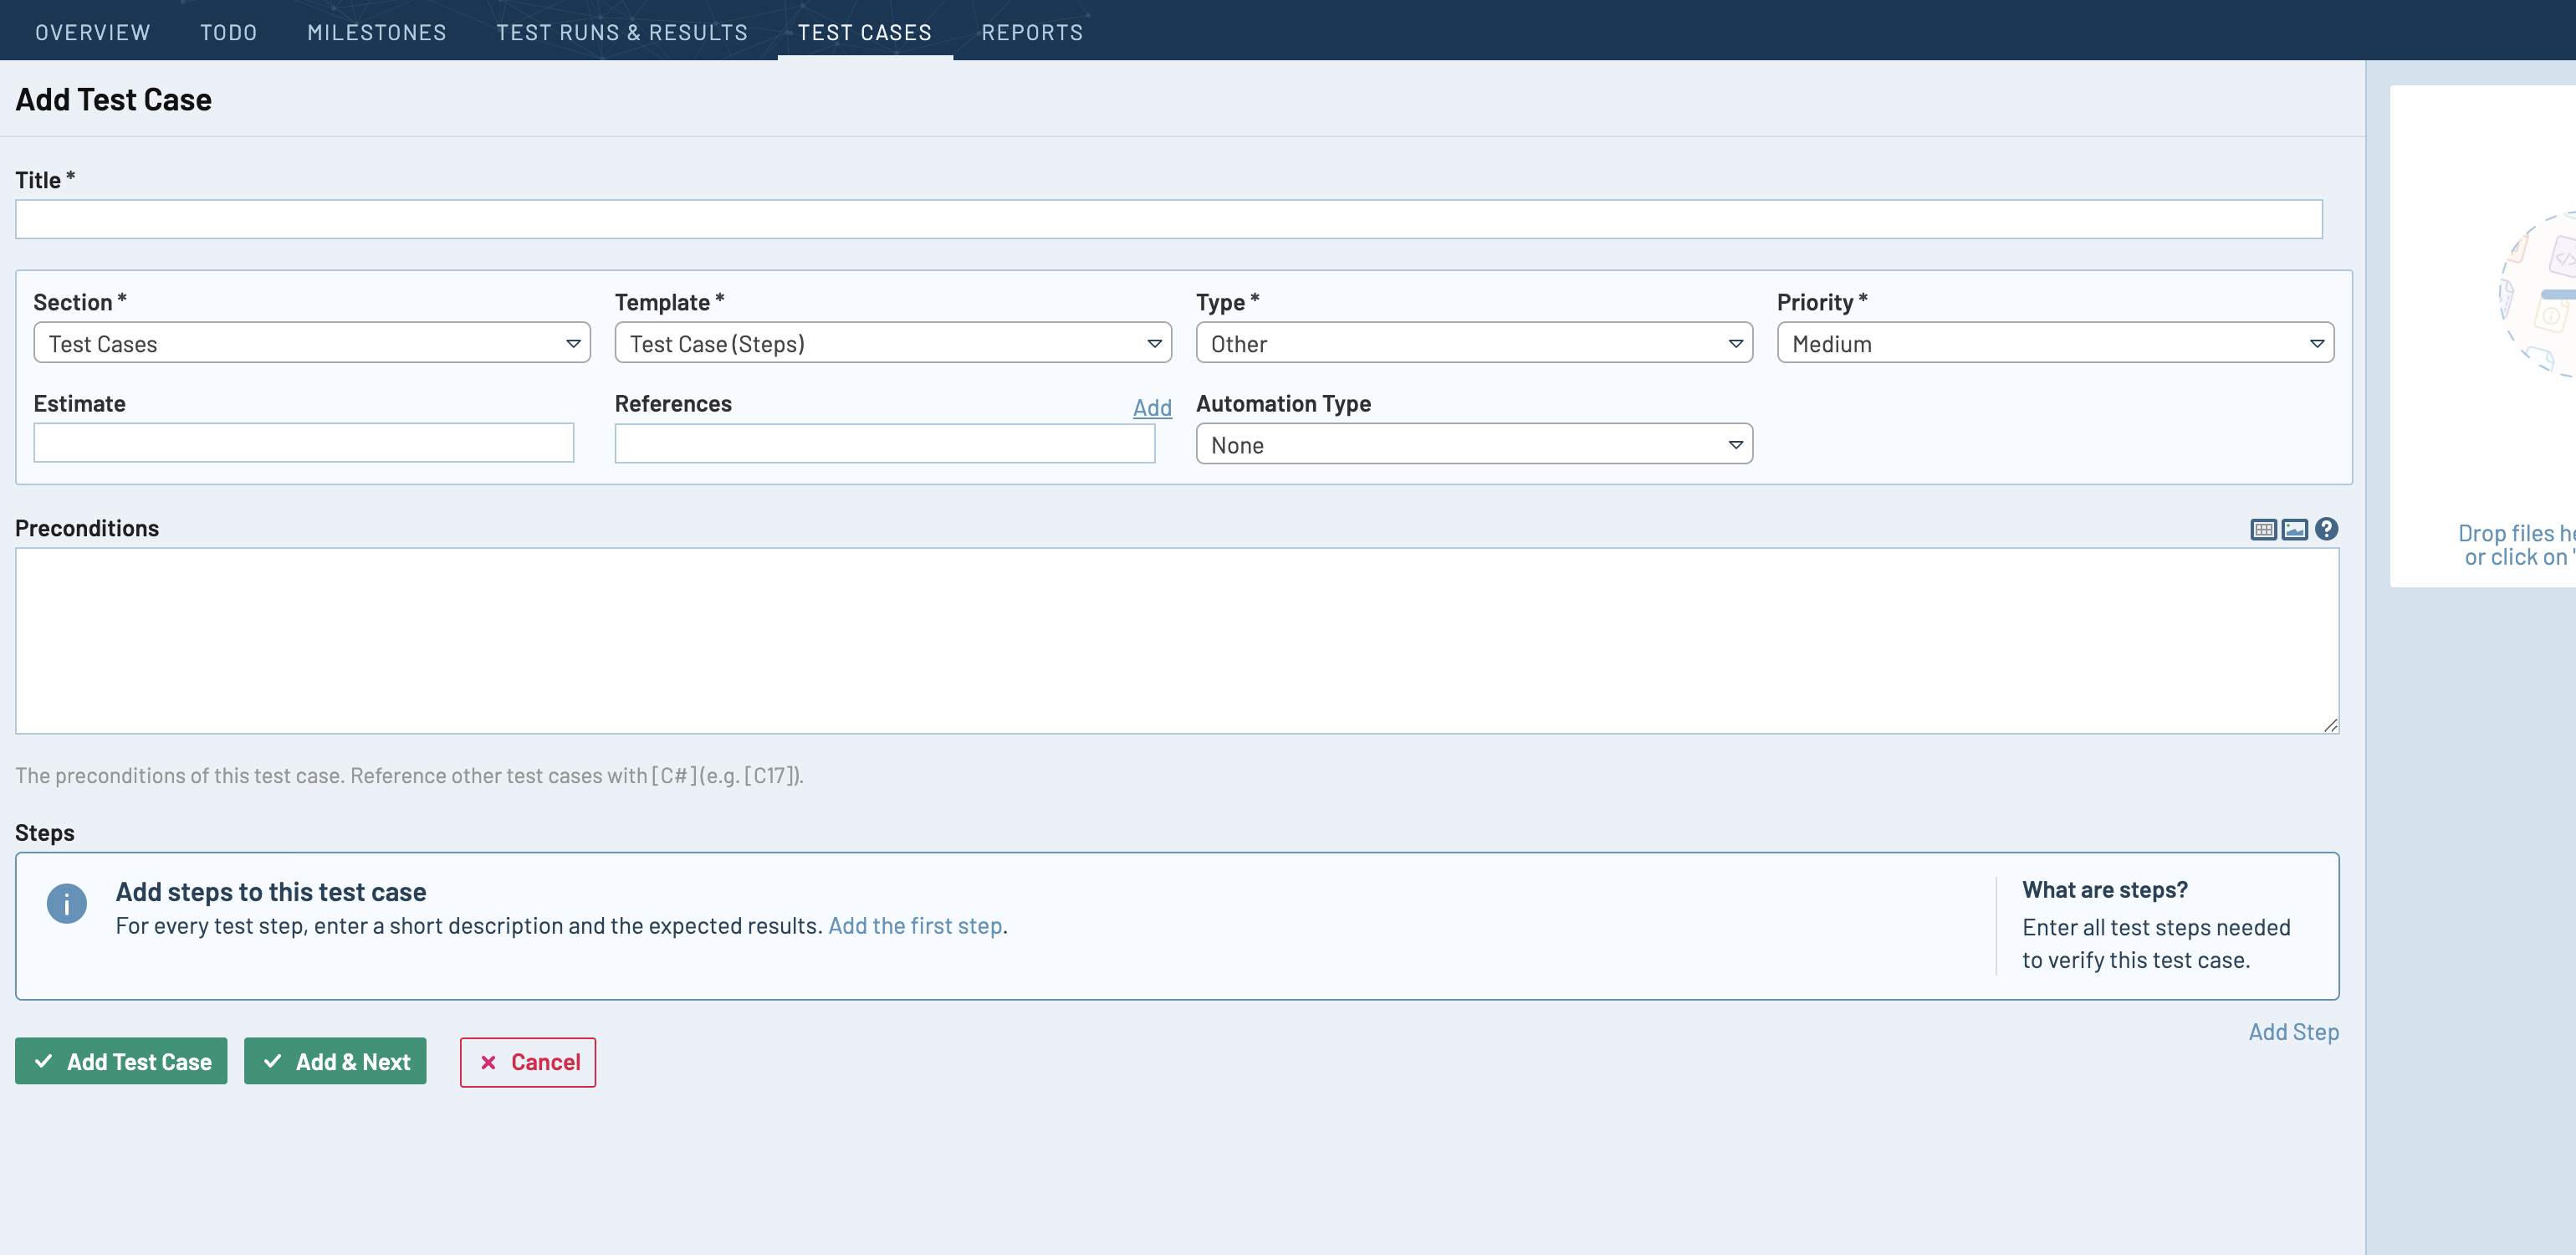This screenshot has height=1255, width=2576.
Task: Cancel adding the test case
Action: coord(528,1061)
